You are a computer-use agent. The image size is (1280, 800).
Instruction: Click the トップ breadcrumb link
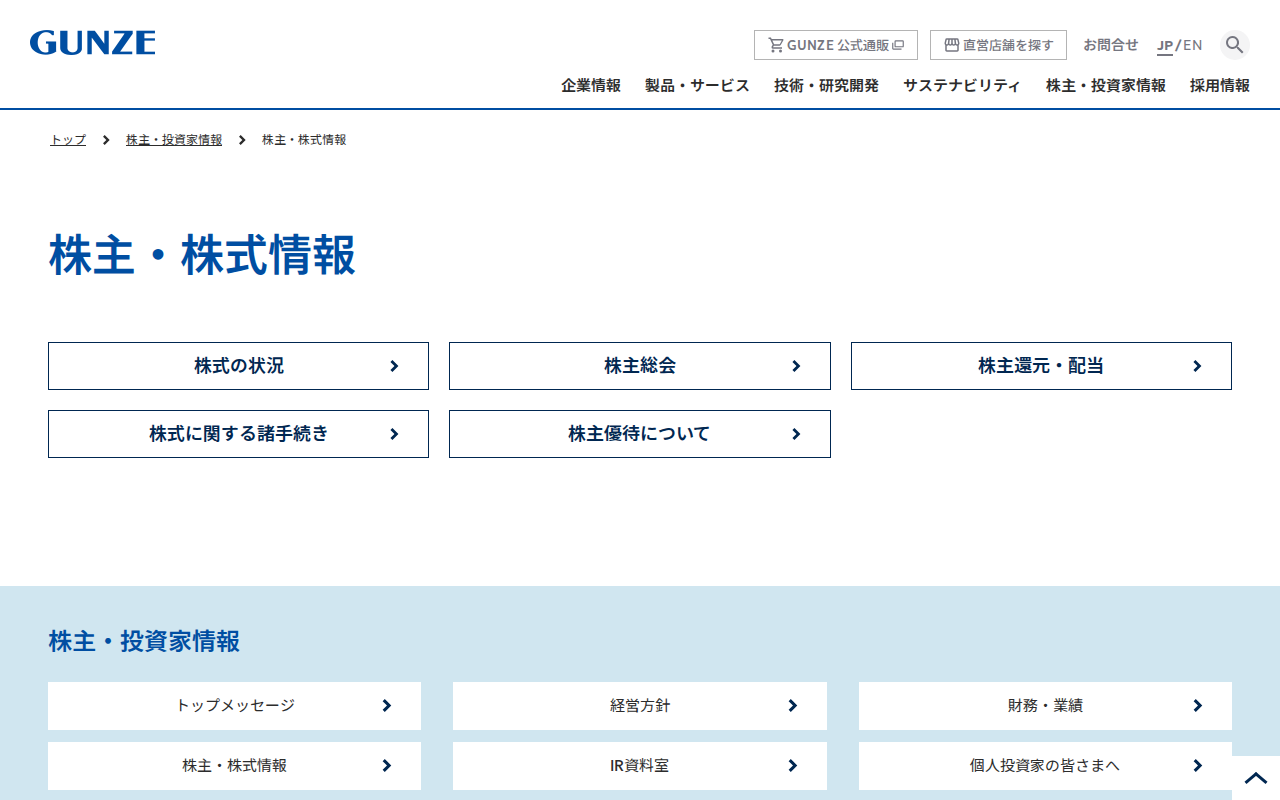click(68, 140)
